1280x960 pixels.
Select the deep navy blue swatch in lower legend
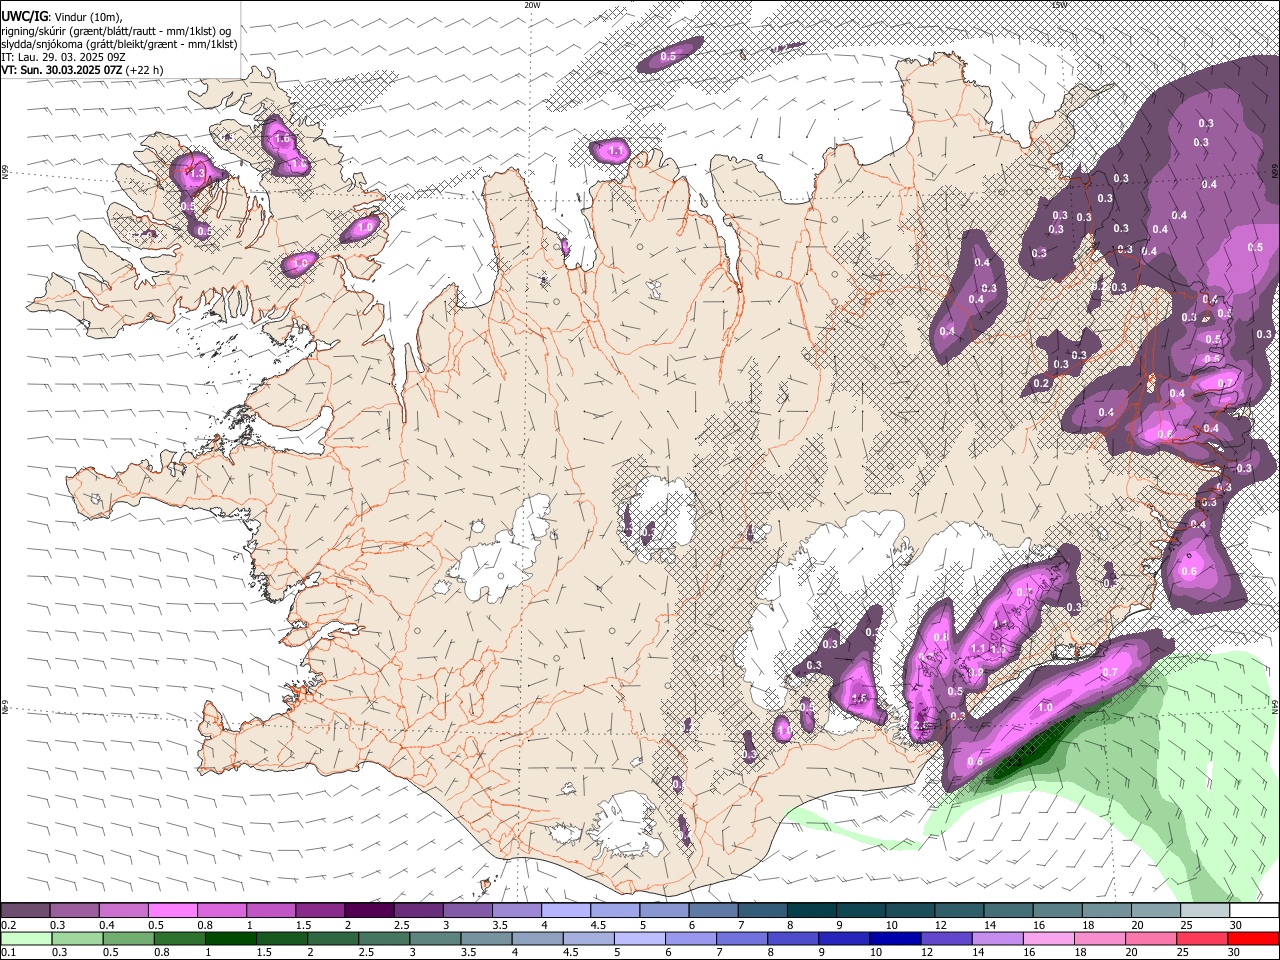895,938
